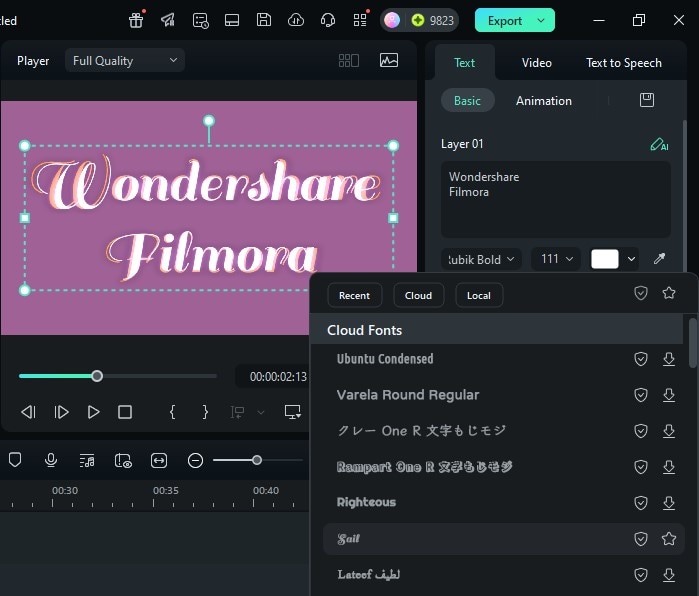This screenshot has width=699, height=596.
Task: Click the marker shield icon above timeline
Action: pyautogui.click(x=15, y=460)
